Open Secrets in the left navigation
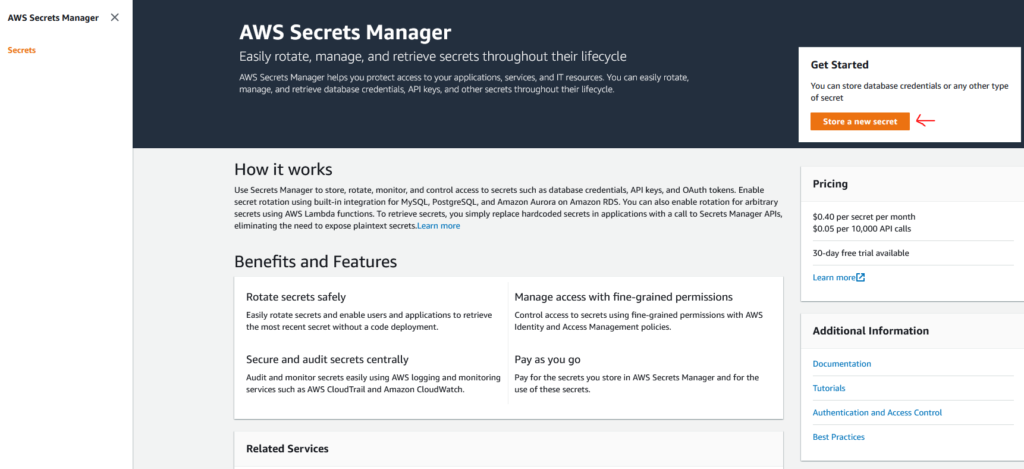 point(22,50)
